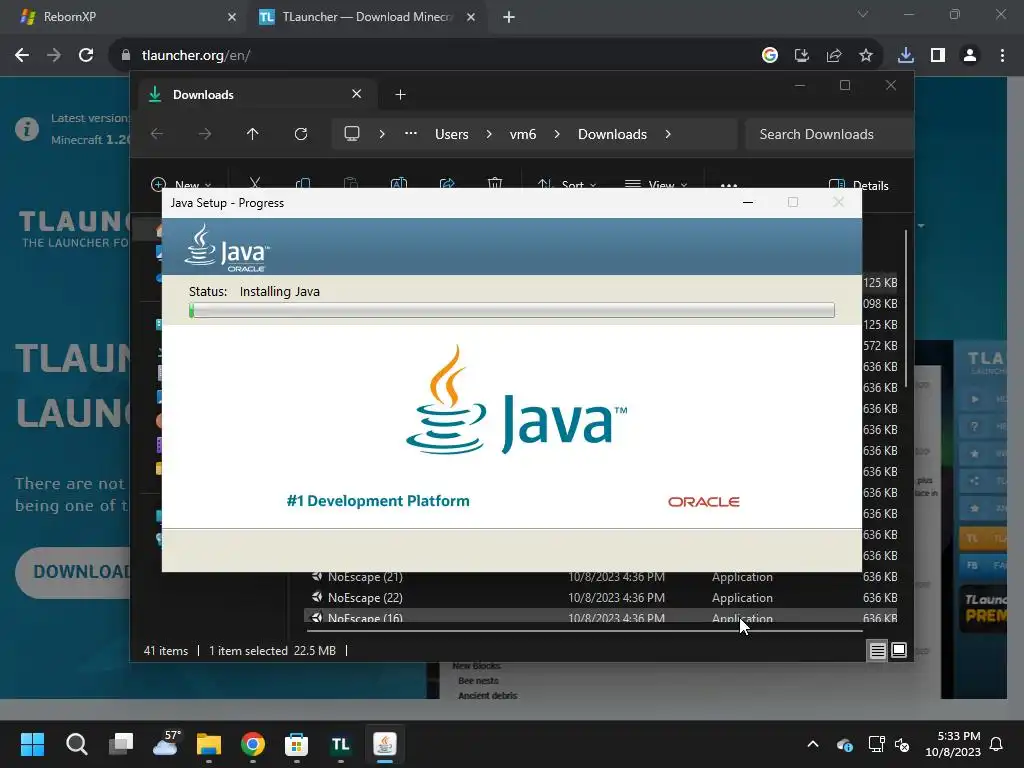
Task: Close the Downloads Explorer tab
Action: point(357,94)
